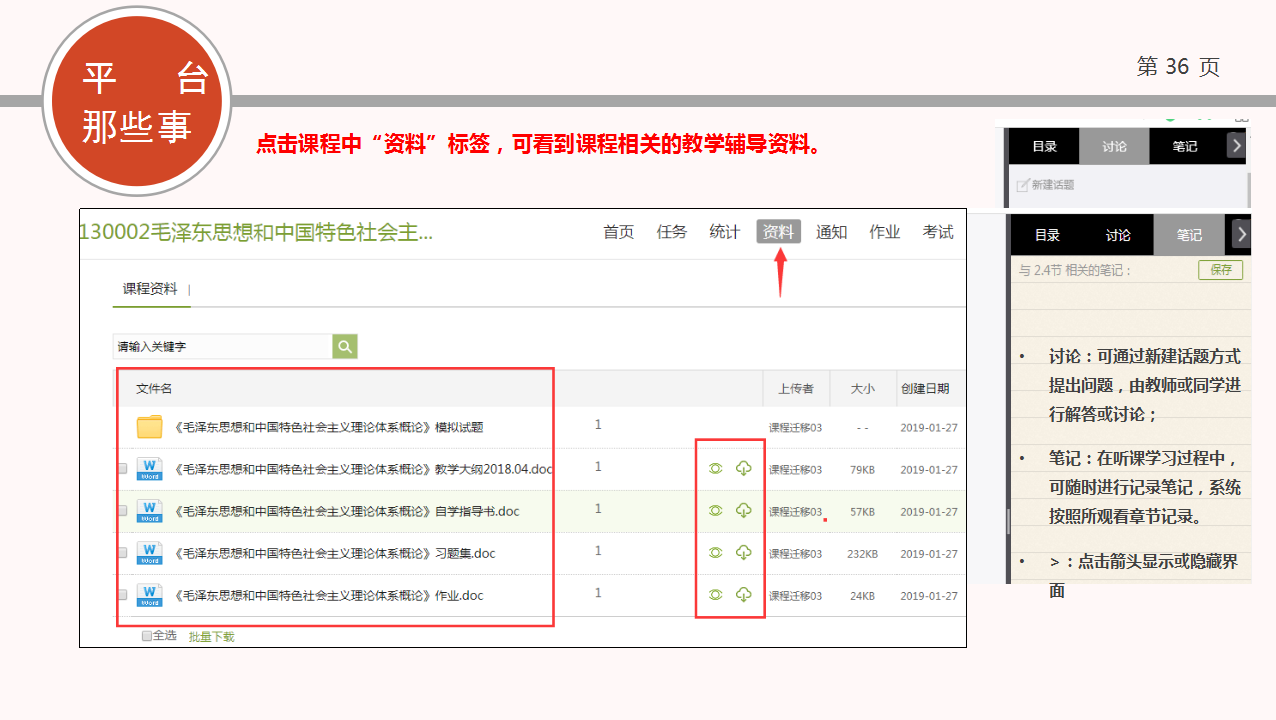Open the 模拟试题 folder icon
The height and width of the screenshot is (720, 1276).
tap(150, 427)
